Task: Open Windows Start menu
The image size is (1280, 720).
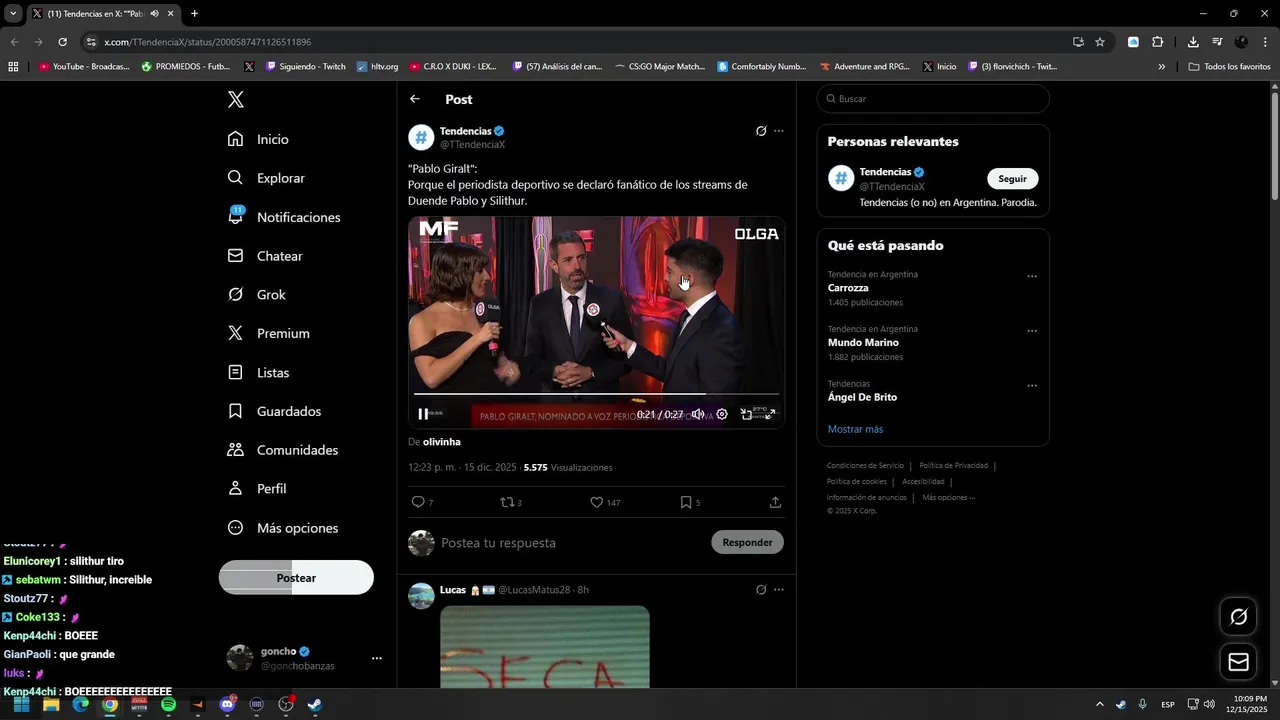Action: pos(21,704)
